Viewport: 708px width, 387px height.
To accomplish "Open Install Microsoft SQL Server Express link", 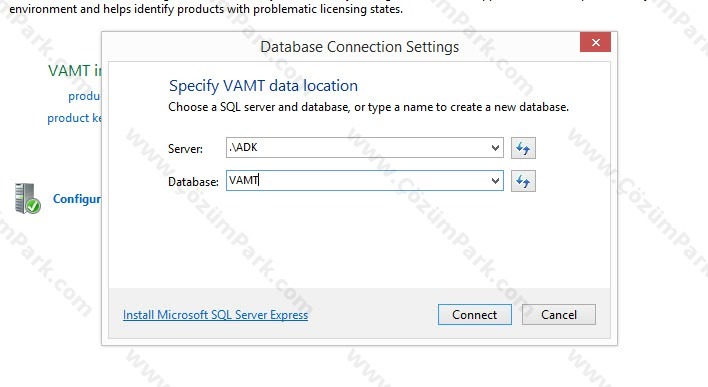I will 215,315.
